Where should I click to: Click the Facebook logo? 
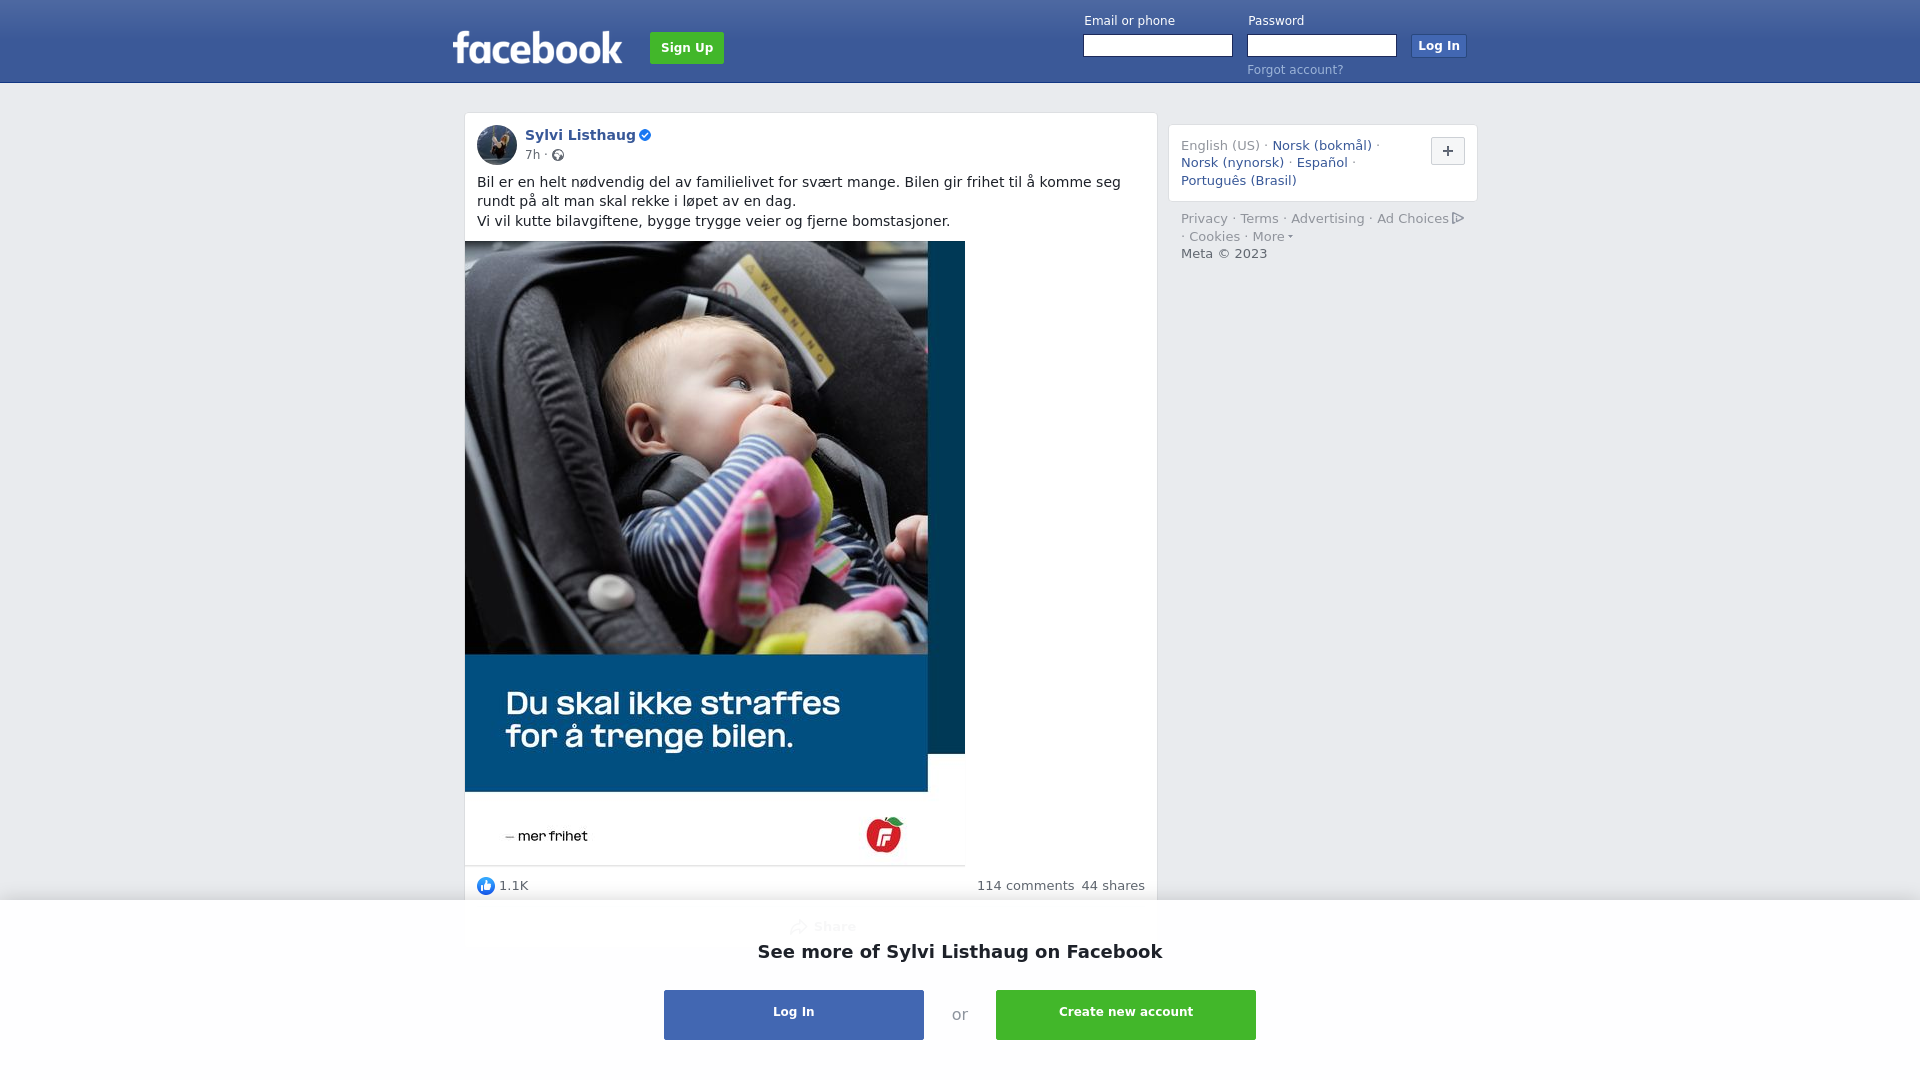(x=537, y=47)
